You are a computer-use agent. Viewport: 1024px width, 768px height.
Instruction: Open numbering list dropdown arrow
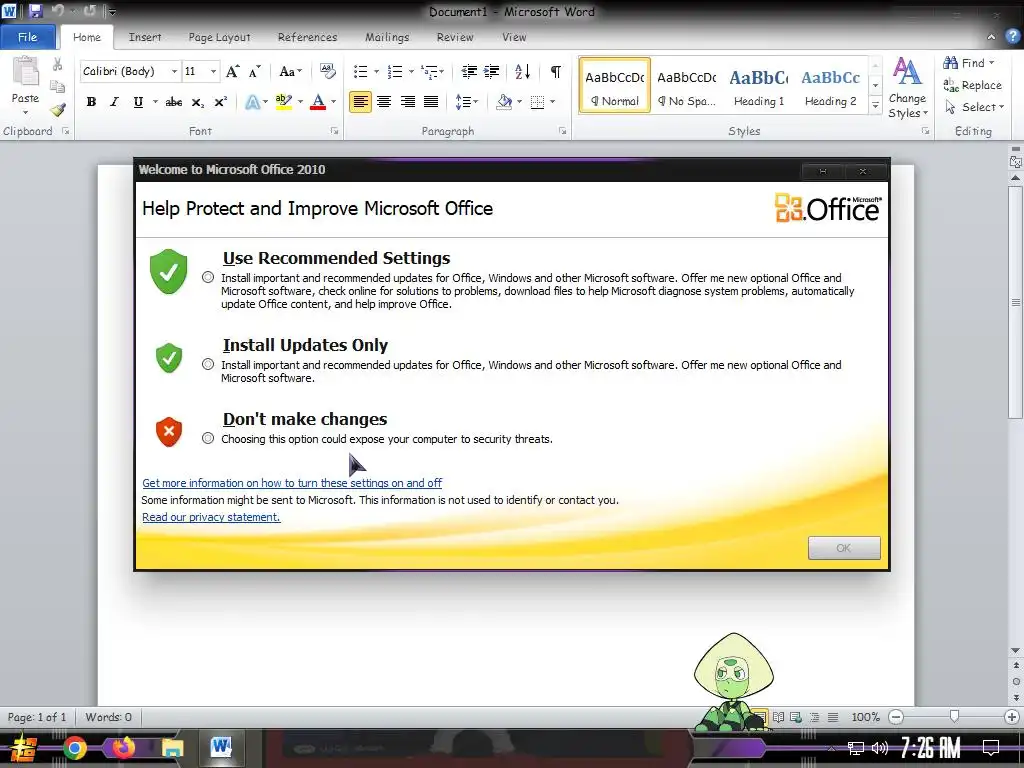[x=411, y=71]
